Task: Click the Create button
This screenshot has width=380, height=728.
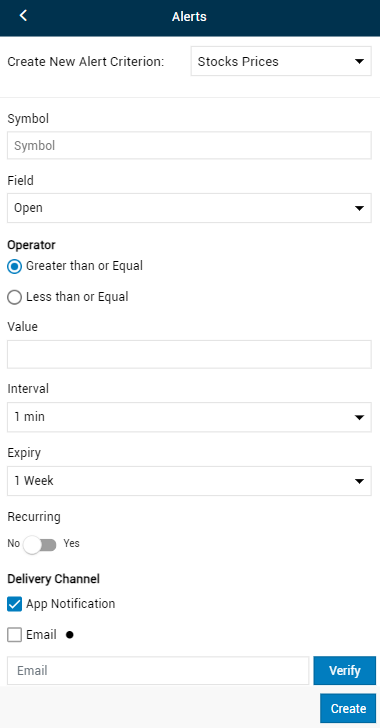Action: point(348,708)
